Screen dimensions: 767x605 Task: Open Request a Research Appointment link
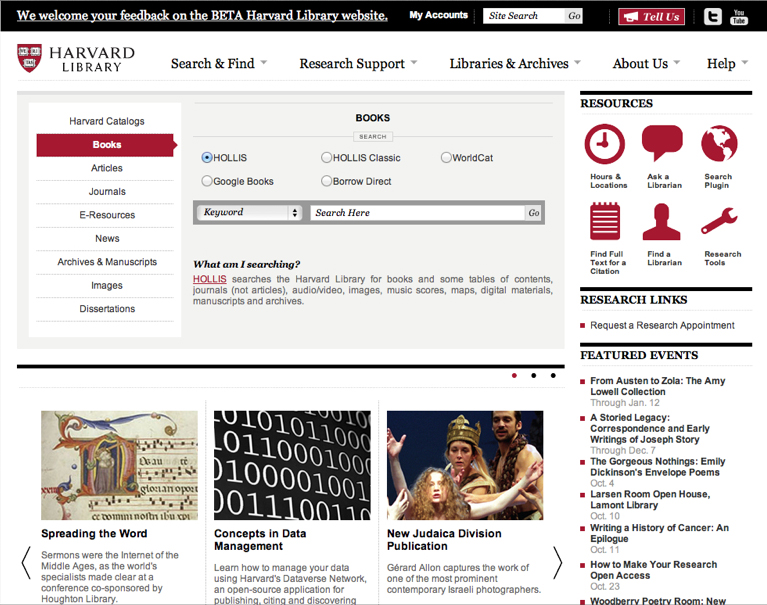662,325
